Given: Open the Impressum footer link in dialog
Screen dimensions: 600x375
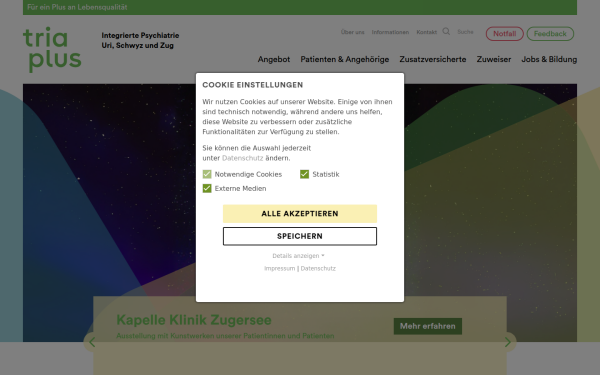Looking at the screenshot, I should 279,268.
